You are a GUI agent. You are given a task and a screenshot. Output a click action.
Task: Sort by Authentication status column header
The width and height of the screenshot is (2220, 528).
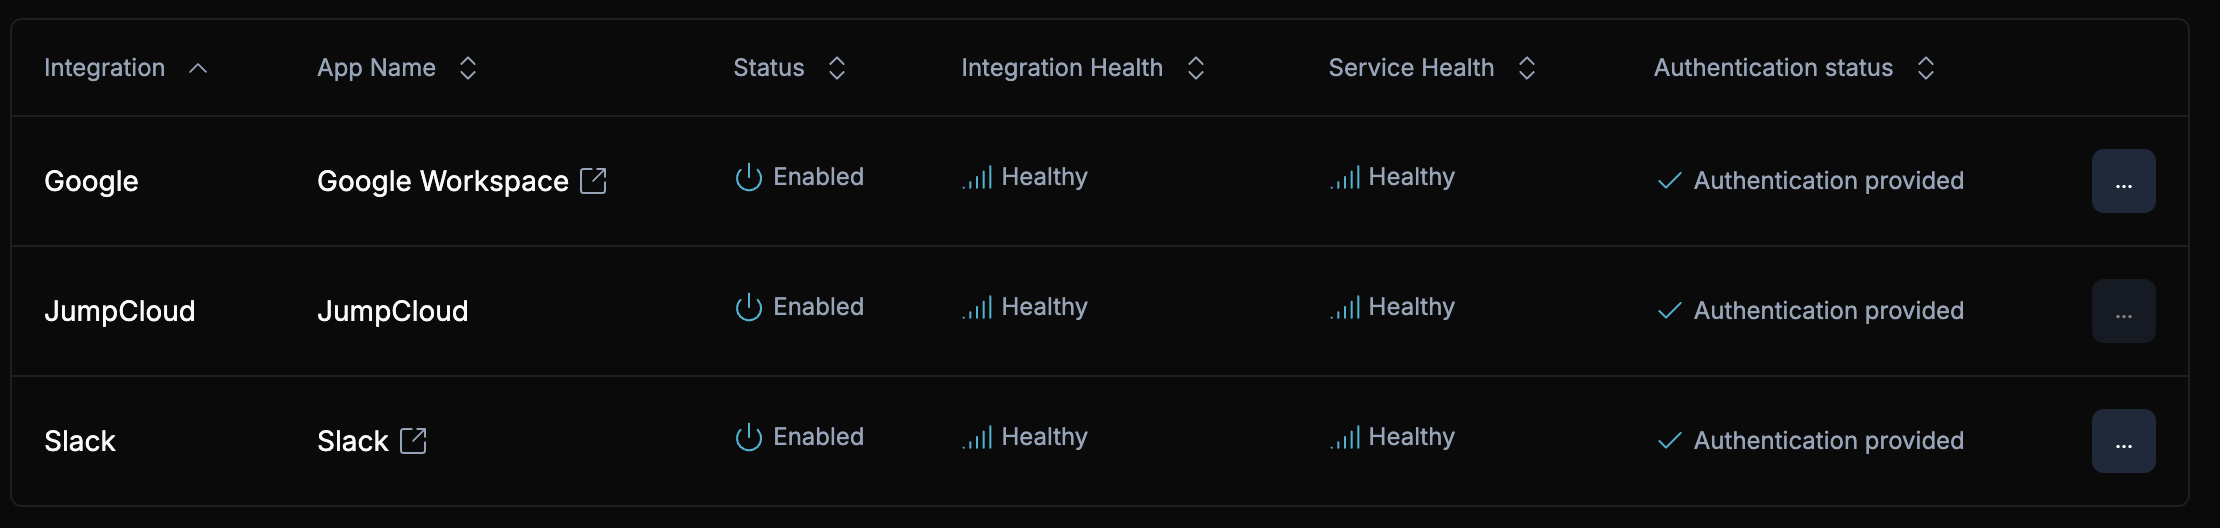(x=1925, y=68)
